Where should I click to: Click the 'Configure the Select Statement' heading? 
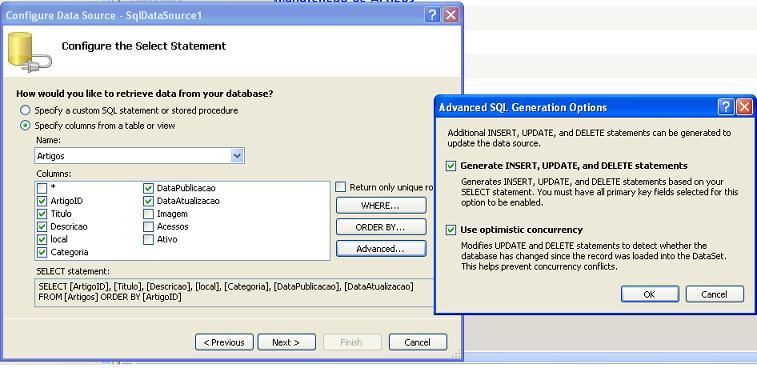(144, 46)
